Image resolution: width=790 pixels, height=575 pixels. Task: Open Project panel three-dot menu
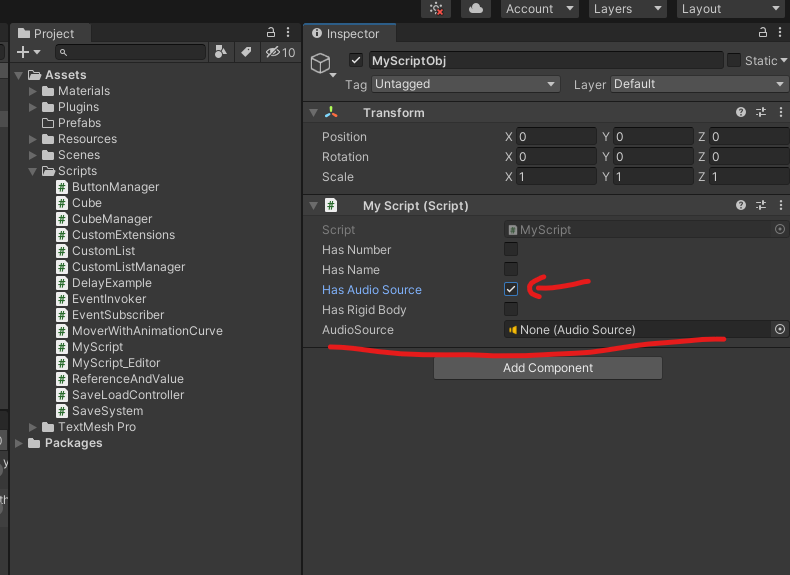pyautogui.click(x=288, y=33)
